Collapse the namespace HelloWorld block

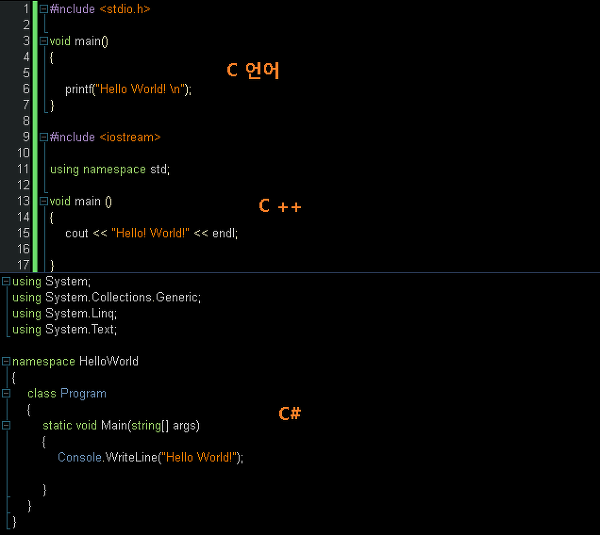[x=6, y=361]
